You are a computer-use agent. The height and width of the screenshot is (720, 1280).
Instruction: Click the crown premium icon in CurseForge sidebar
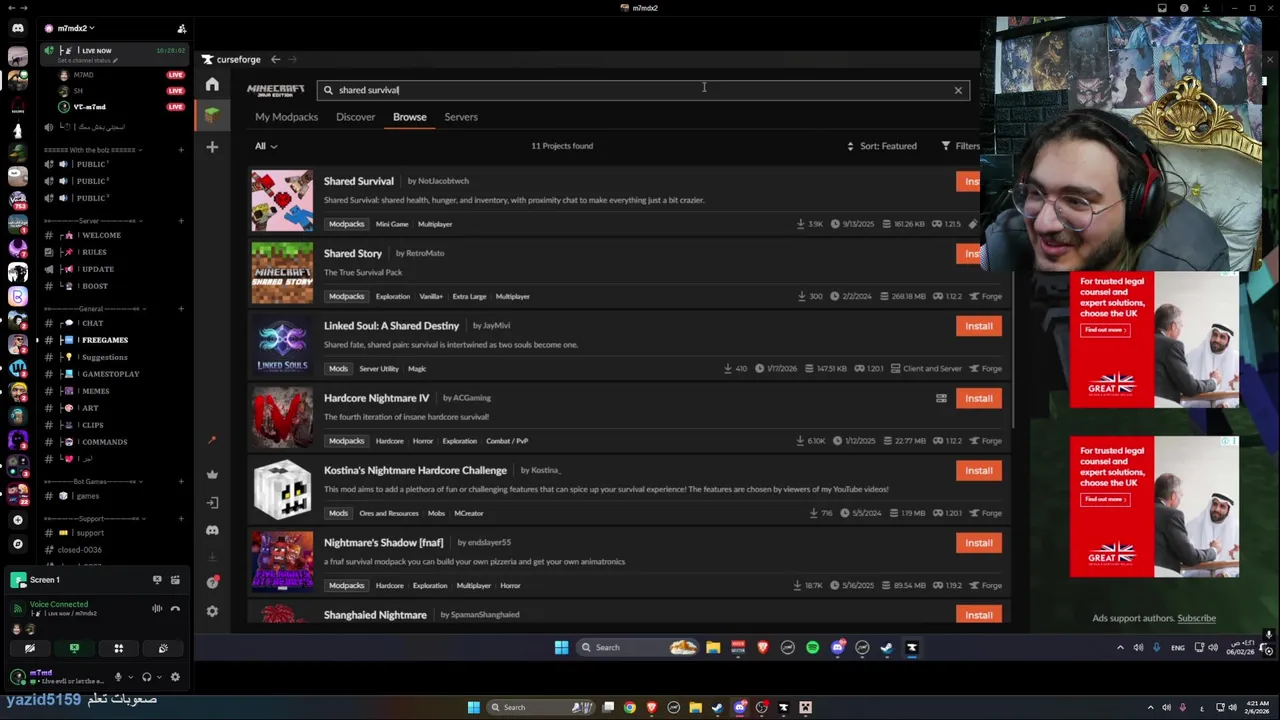pos(212,475)
